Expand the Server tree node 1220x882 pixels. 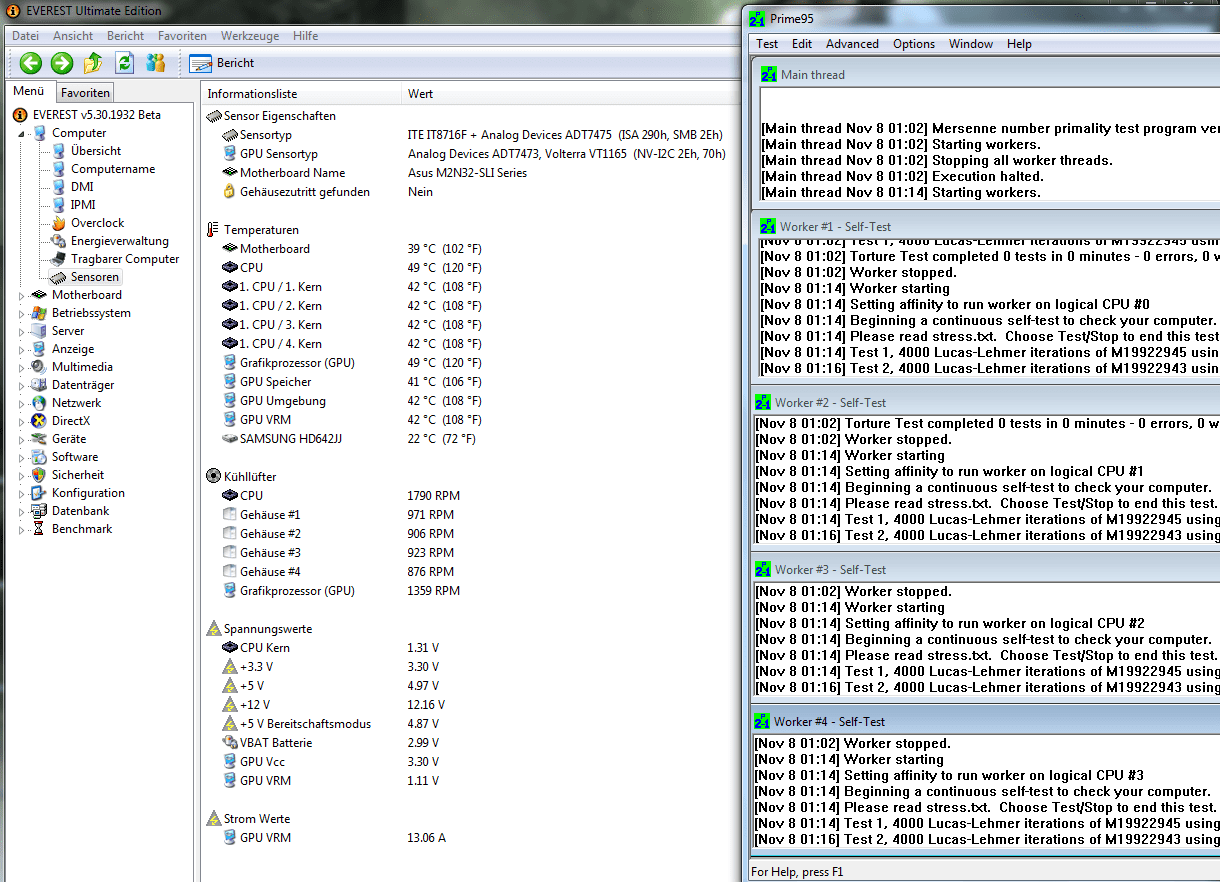point(23,331)
